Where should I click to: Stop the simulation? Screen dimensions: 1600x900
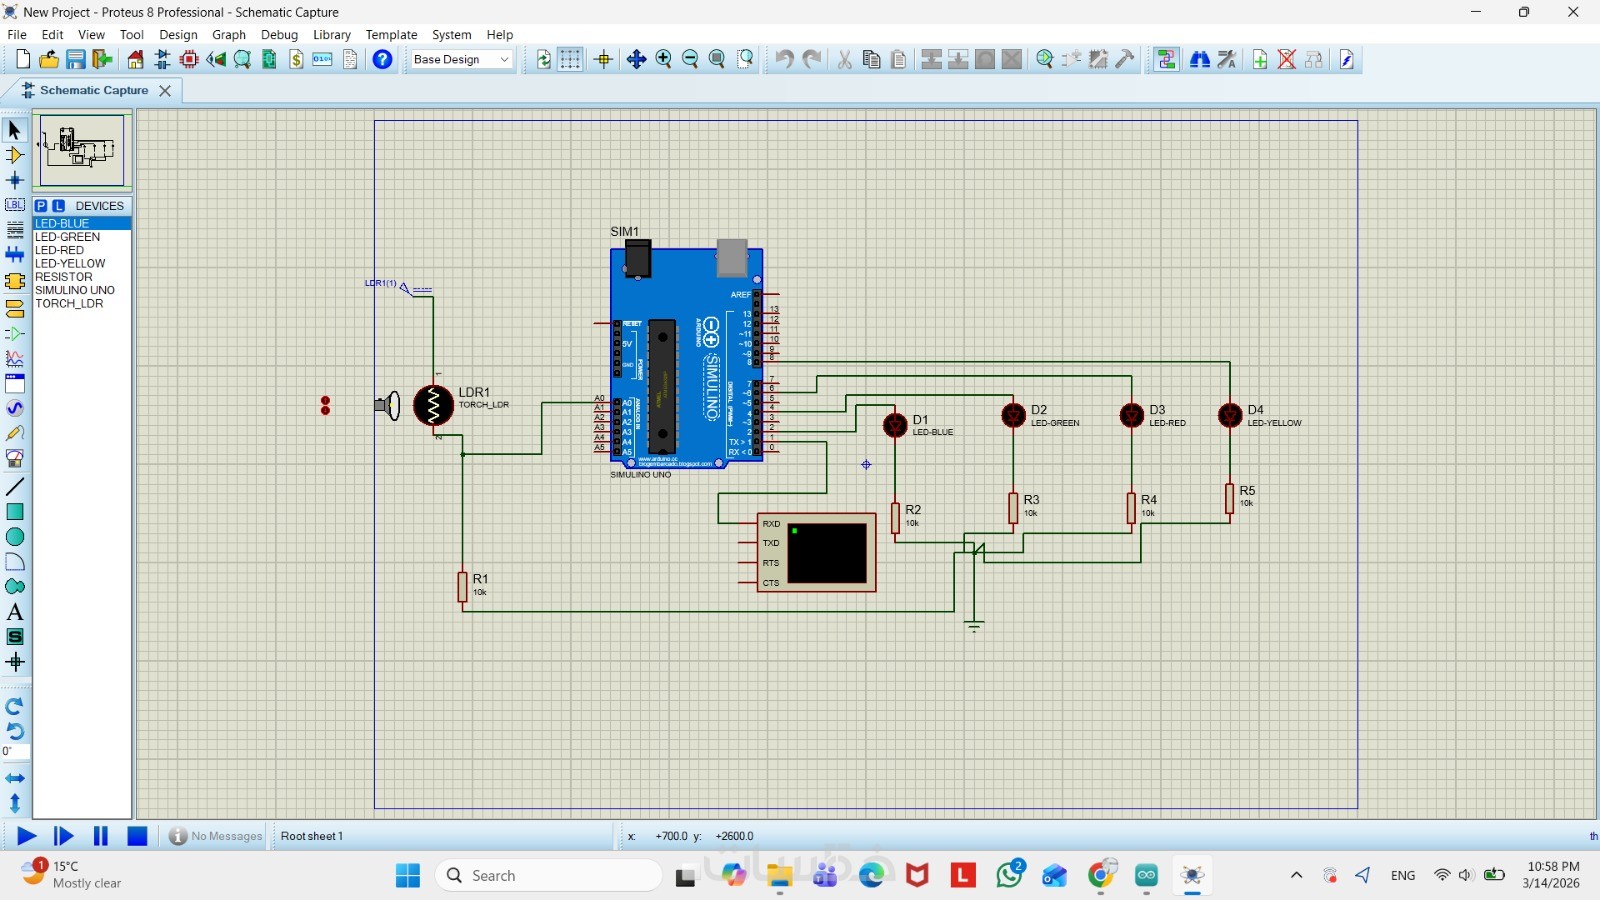137,836
